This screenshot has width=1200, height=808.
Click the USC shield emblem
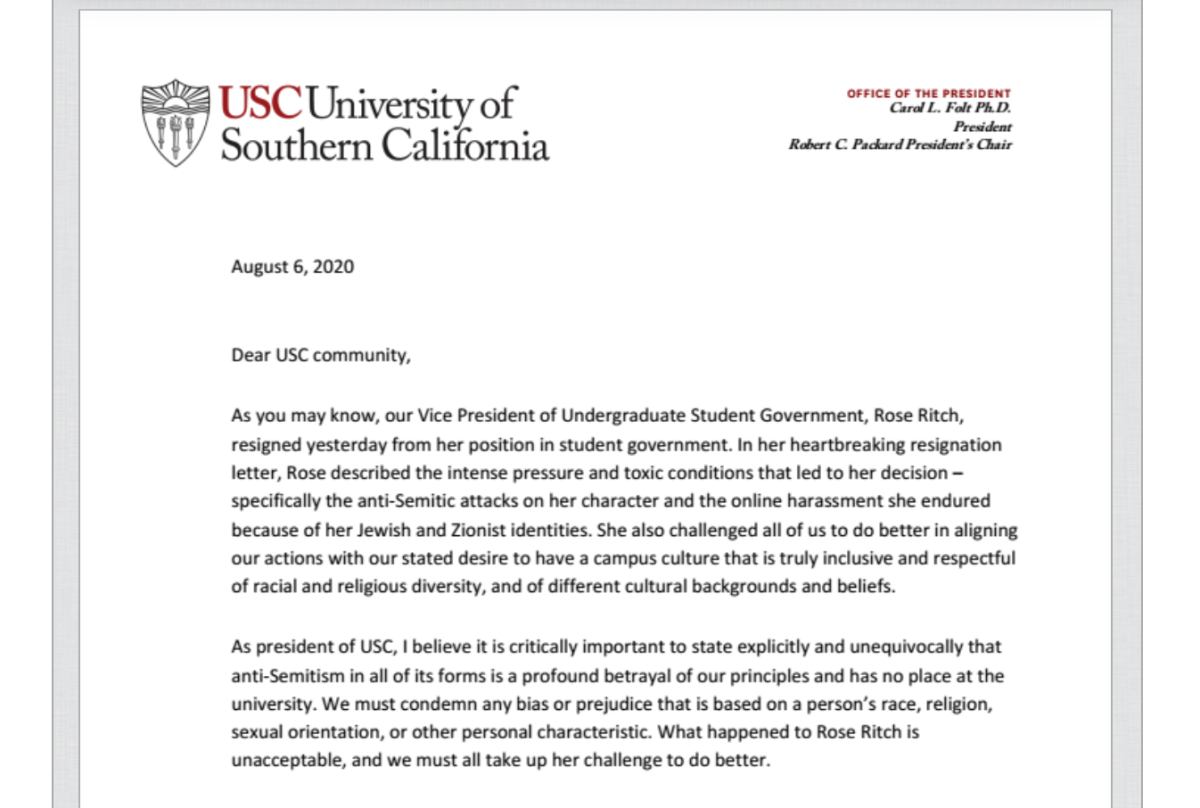point(176,123)
